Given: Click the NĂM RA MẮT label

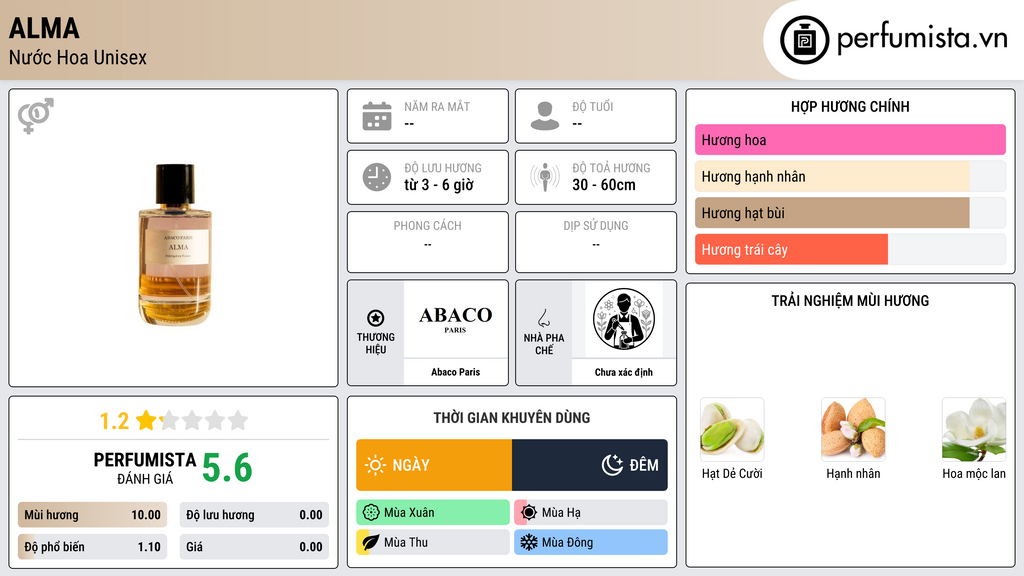Looking at the screenshot, I should 437,106.
